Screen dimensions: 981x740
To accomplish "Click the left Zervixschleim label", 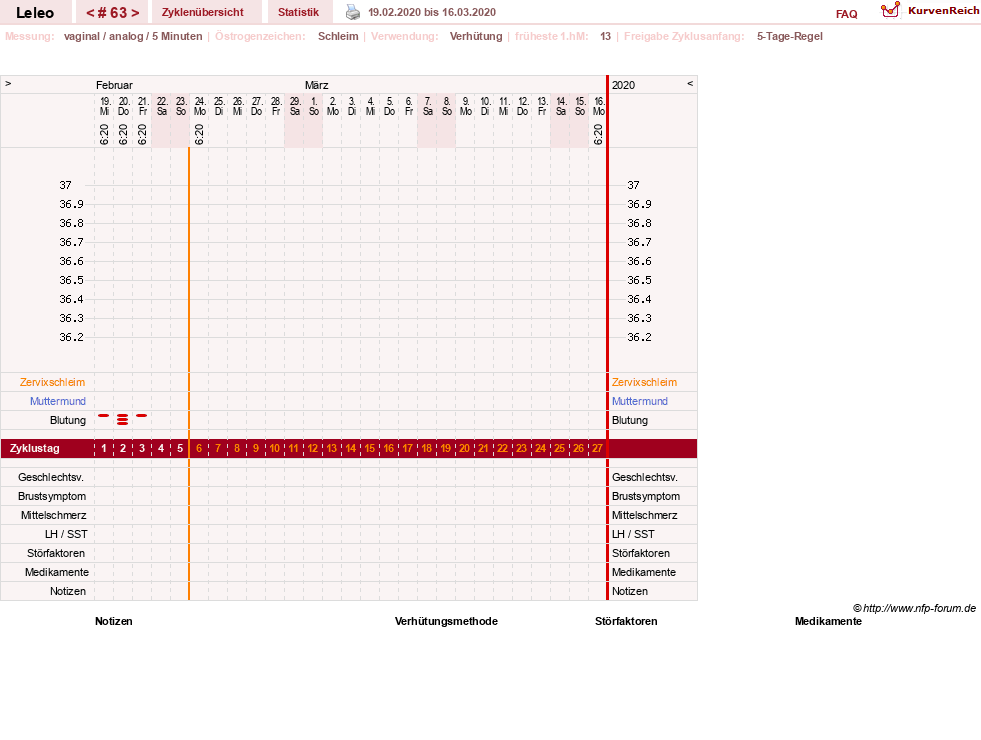I will [53, 382].
